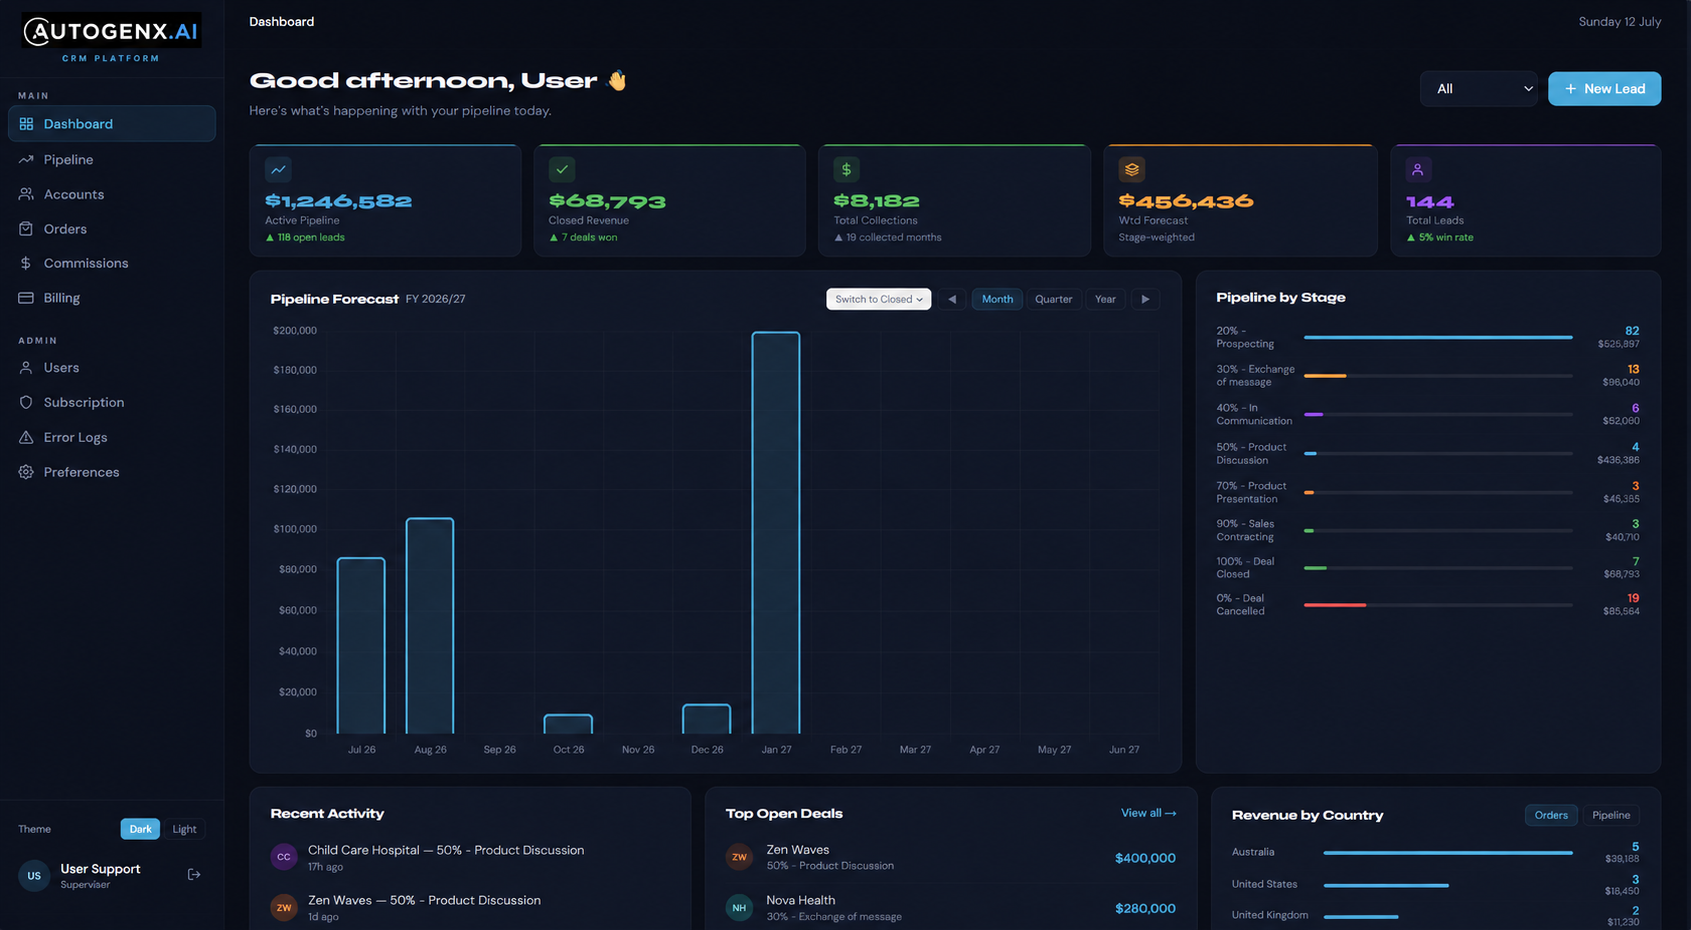This screenshot has height=930, width=1691.
Task: Click the Orders clipboard icon in sidebar
Action: [x=26, y=229]
